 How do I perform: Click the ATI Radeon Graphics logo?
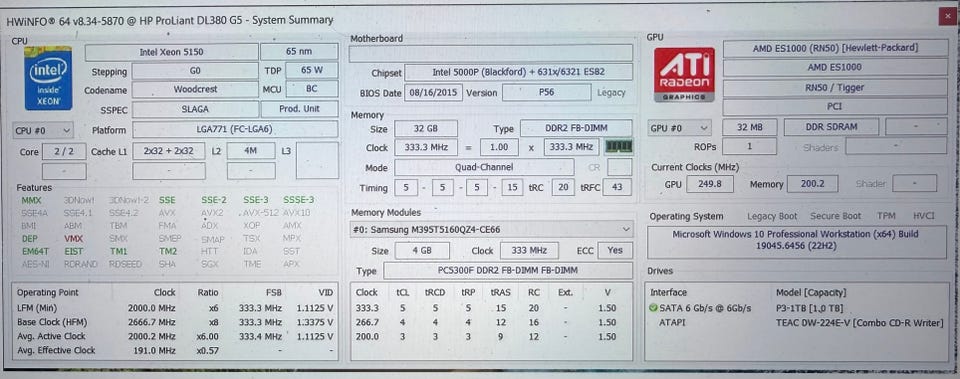(684, 74)
